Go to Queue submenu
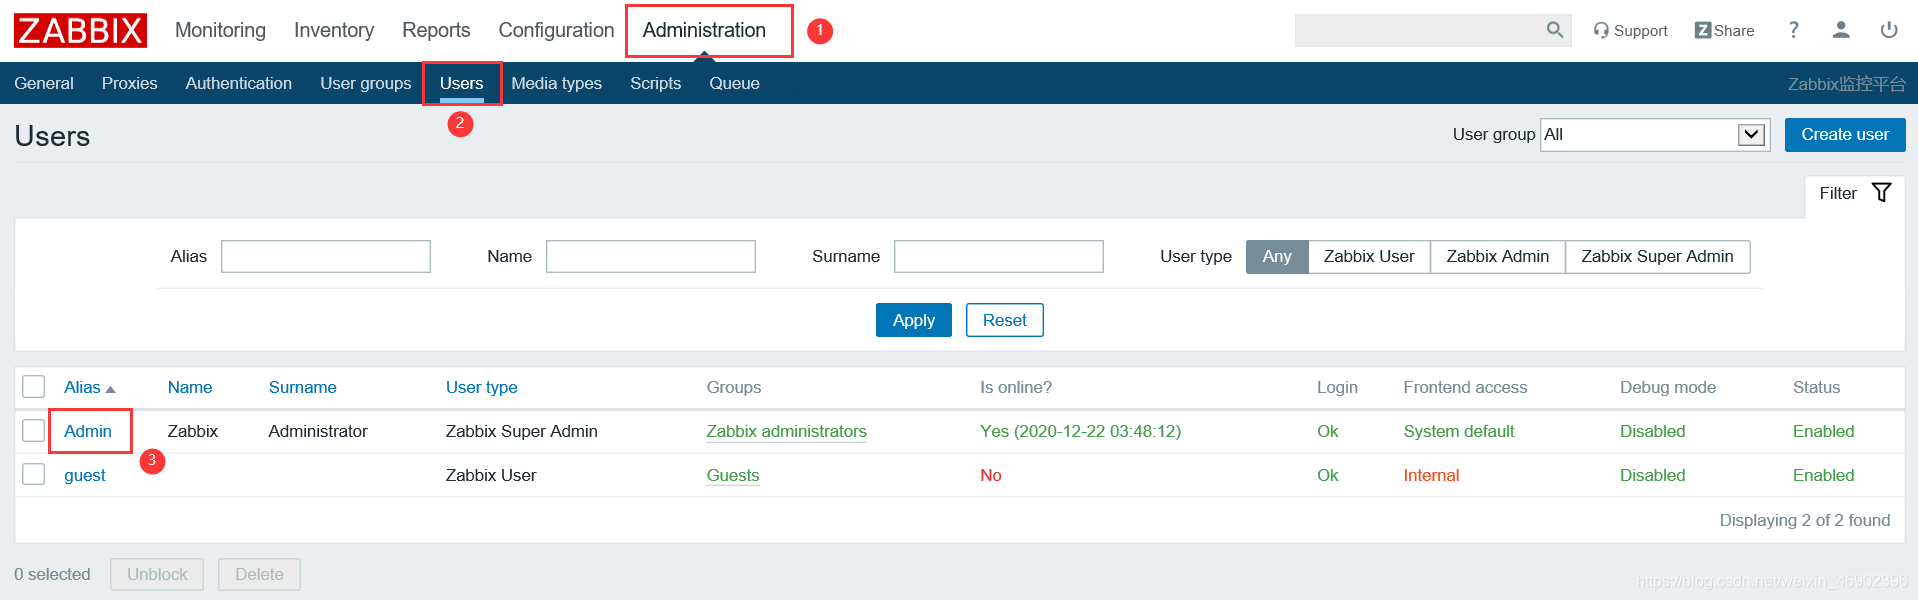This screenshot has width=1918, height=600. (735, 83)
